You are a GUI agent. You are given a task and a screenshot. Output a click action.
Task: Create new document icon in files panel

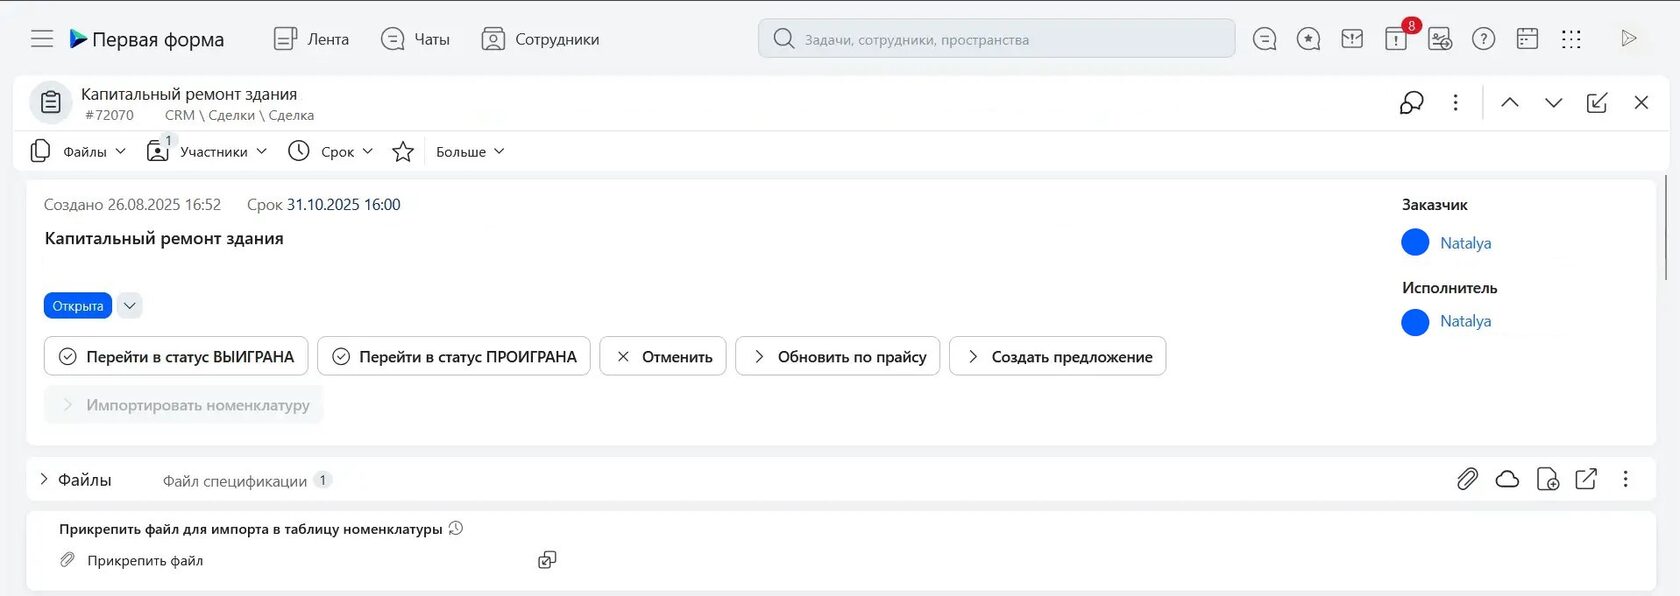[1547, 479]
